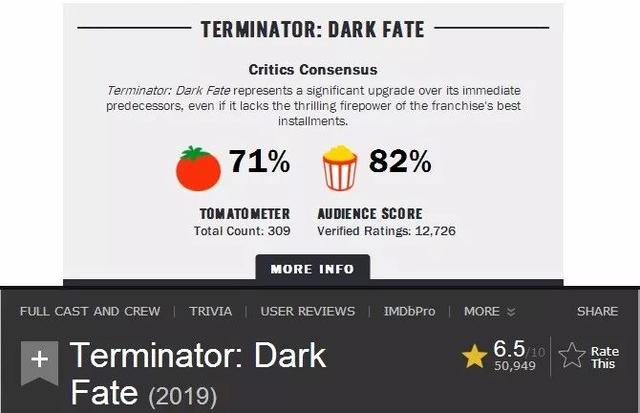This screenshot has width=640, height=413.
Task: Click the SHARE option
Action: click(597, 311)
